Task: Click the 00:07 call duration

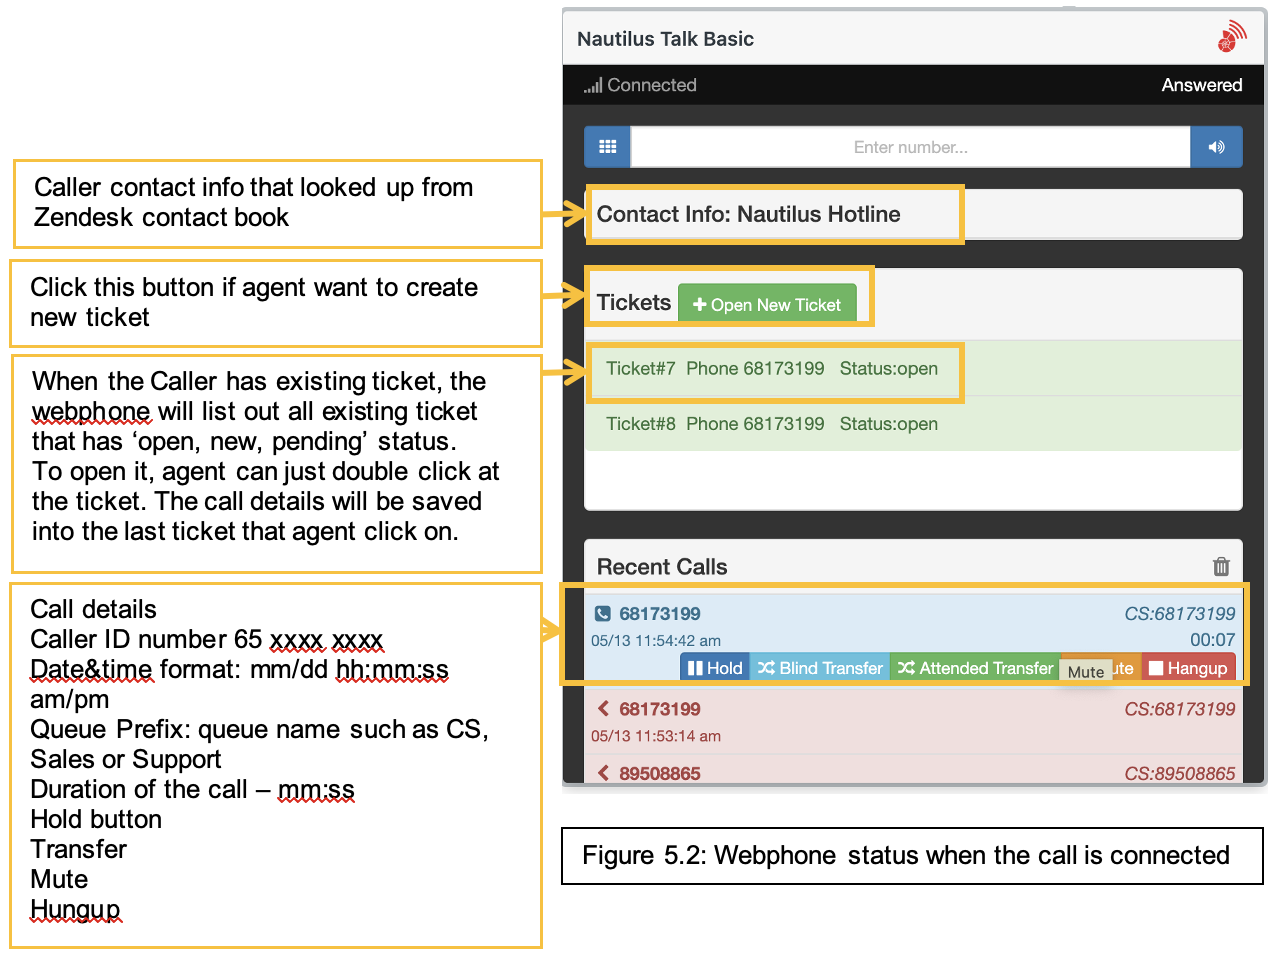Action: (x=1212, y=640)
